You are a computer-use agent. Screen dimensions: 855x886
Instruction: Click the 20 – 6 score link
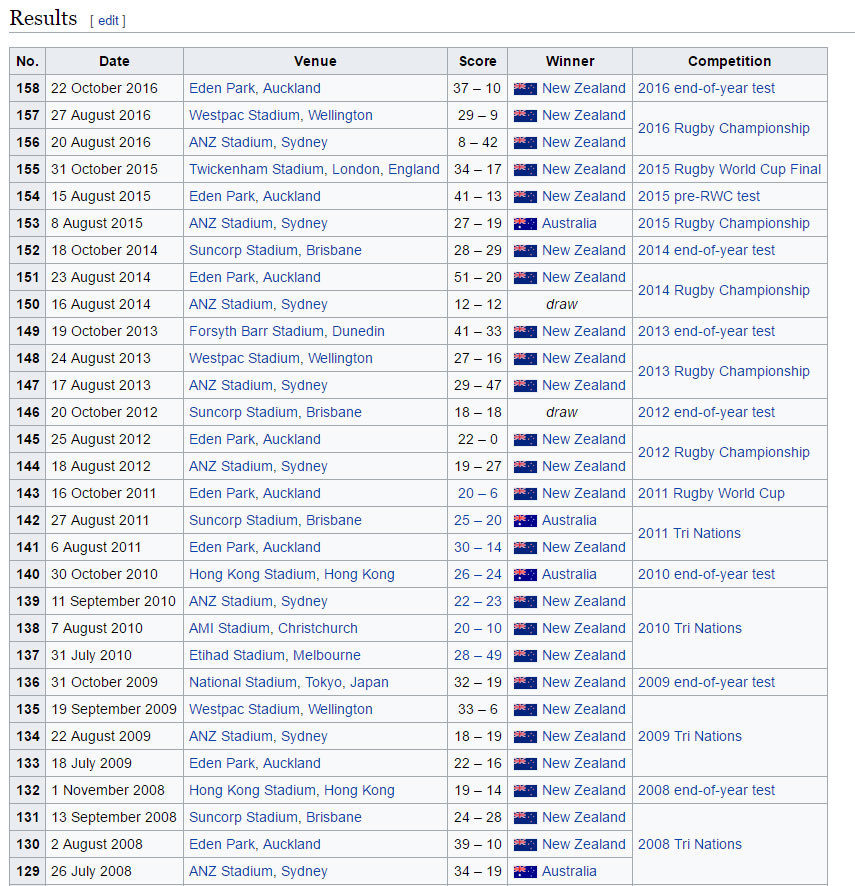coord(476,493)
